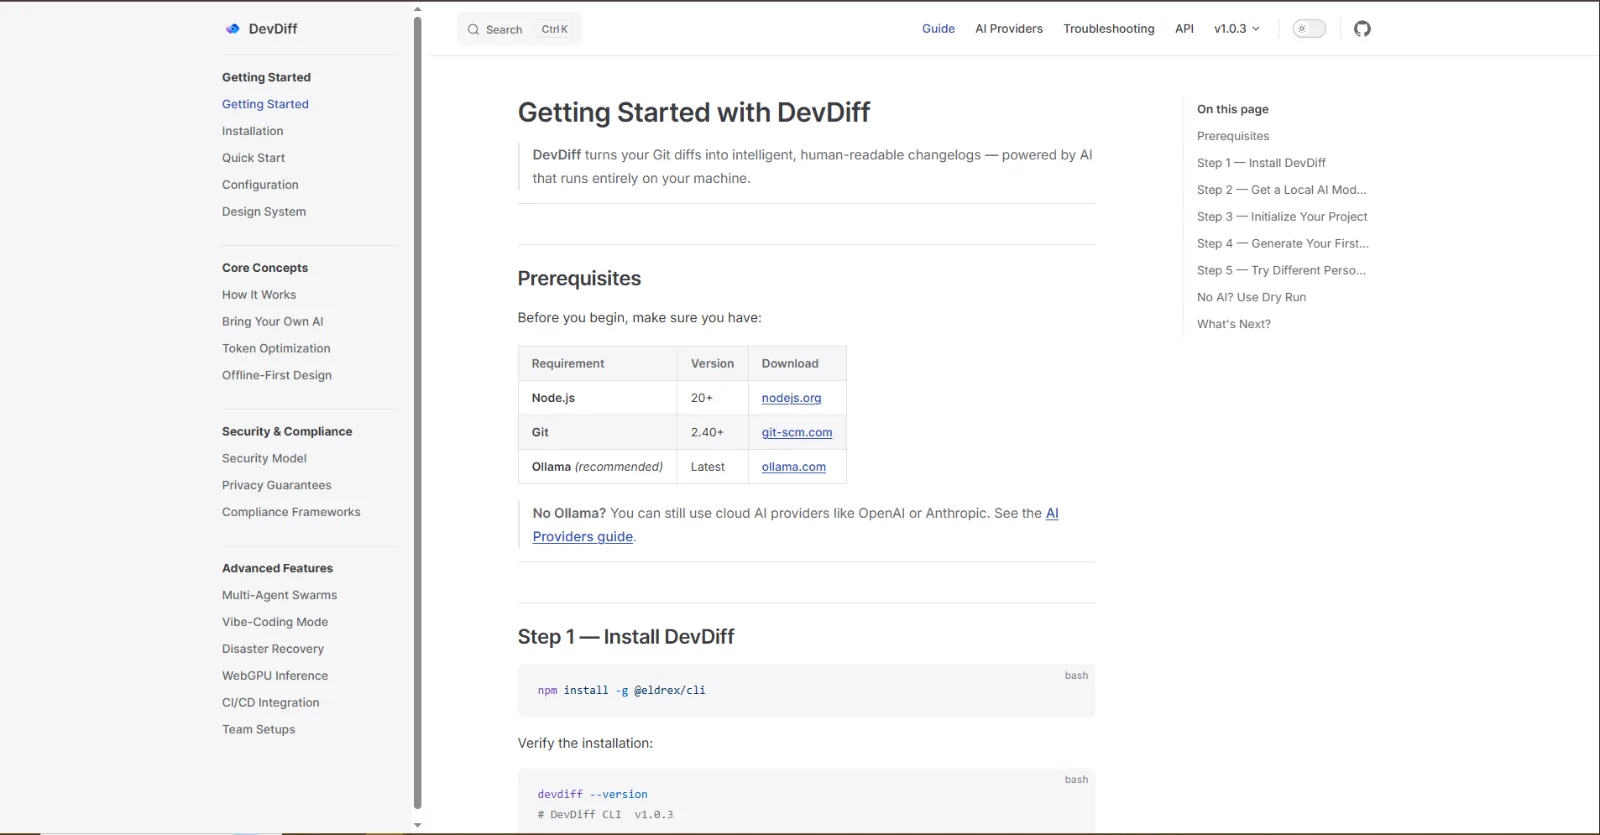This screenshot has height=835, width=1600.
Task: Follow the ollama.com download link
Action: point(793,467)
